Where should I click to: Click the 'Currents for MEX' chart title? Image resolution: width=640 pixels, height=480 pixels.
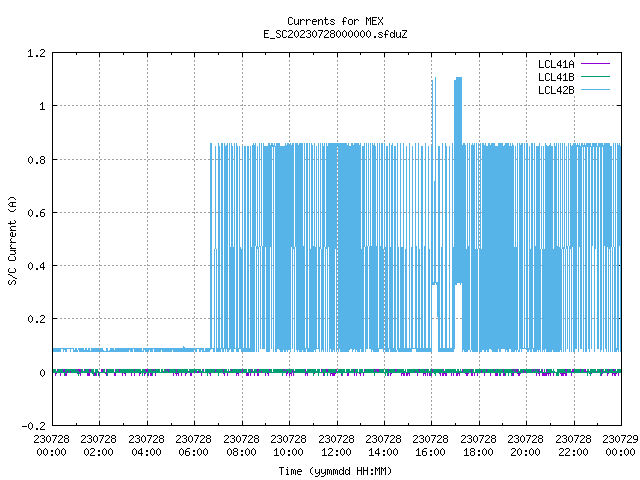click(335, 21)
